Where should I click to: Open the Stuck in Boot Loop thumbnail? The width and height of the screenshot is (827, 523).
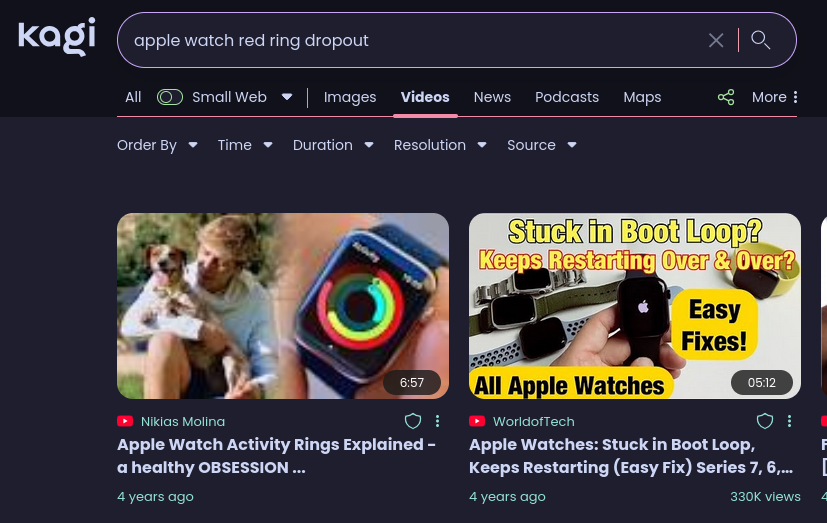coord(635,305)
